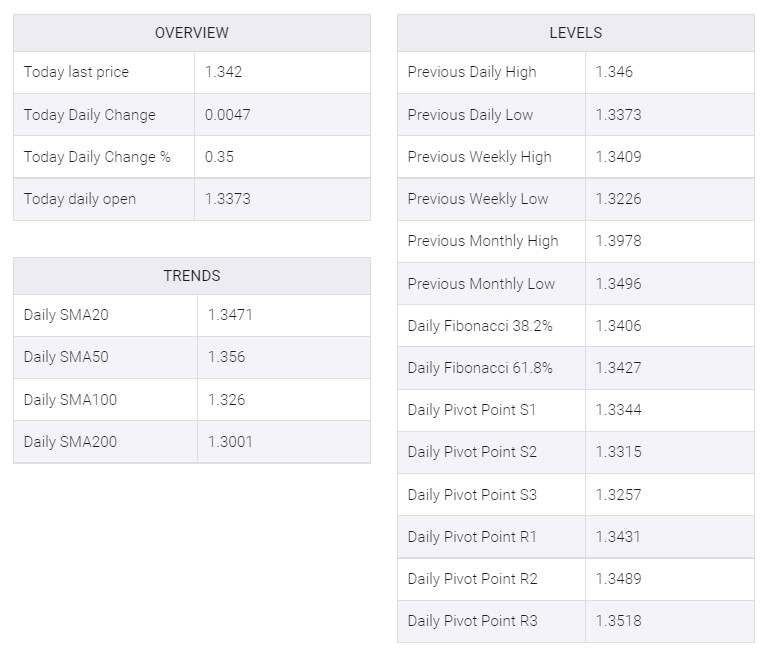Select the Today last price row label
Screen dimensions: 766x654
tap(76, 72)
